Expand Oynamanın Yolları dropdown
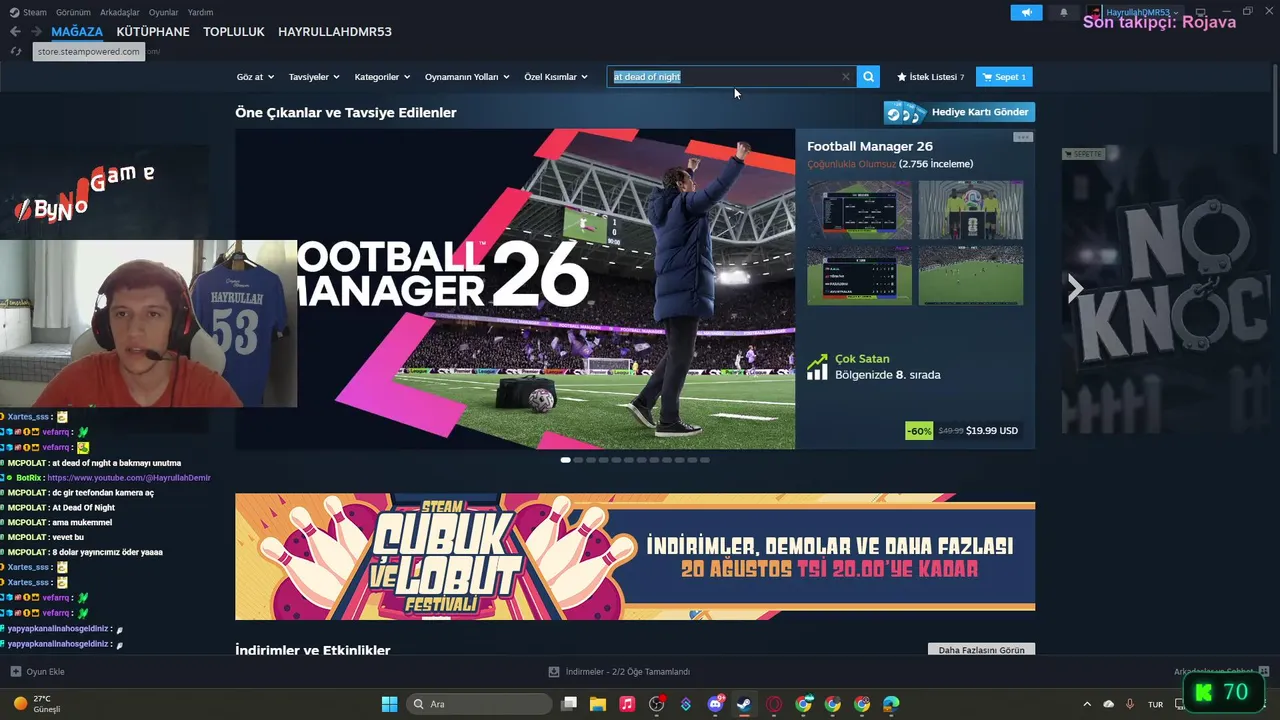 [x=467, y=77]
